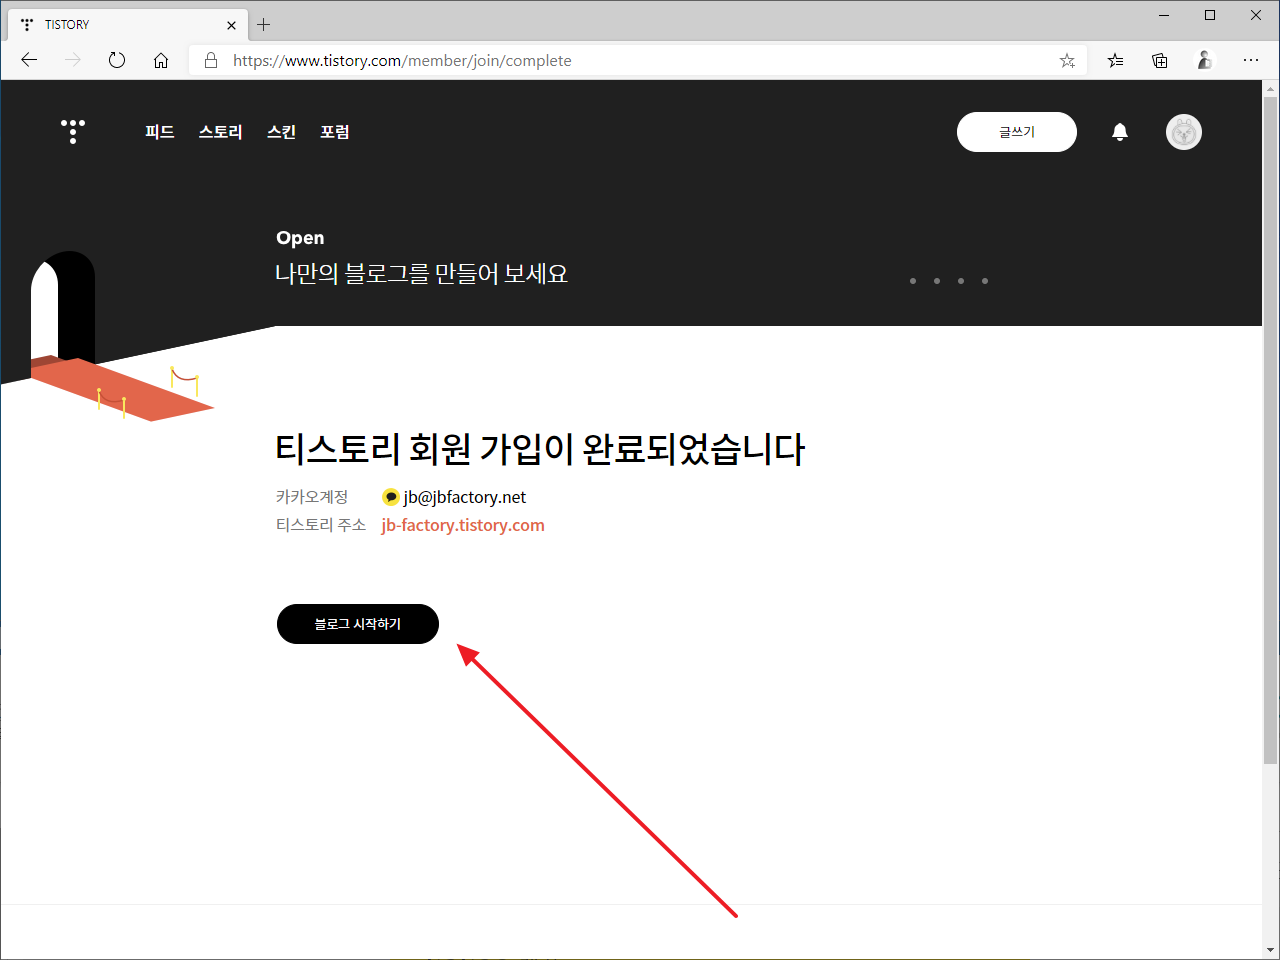Open the 스토리 menu
The width and height of the screenshot is (1280, 960).
pyautogui.click(x=221, y=132)
